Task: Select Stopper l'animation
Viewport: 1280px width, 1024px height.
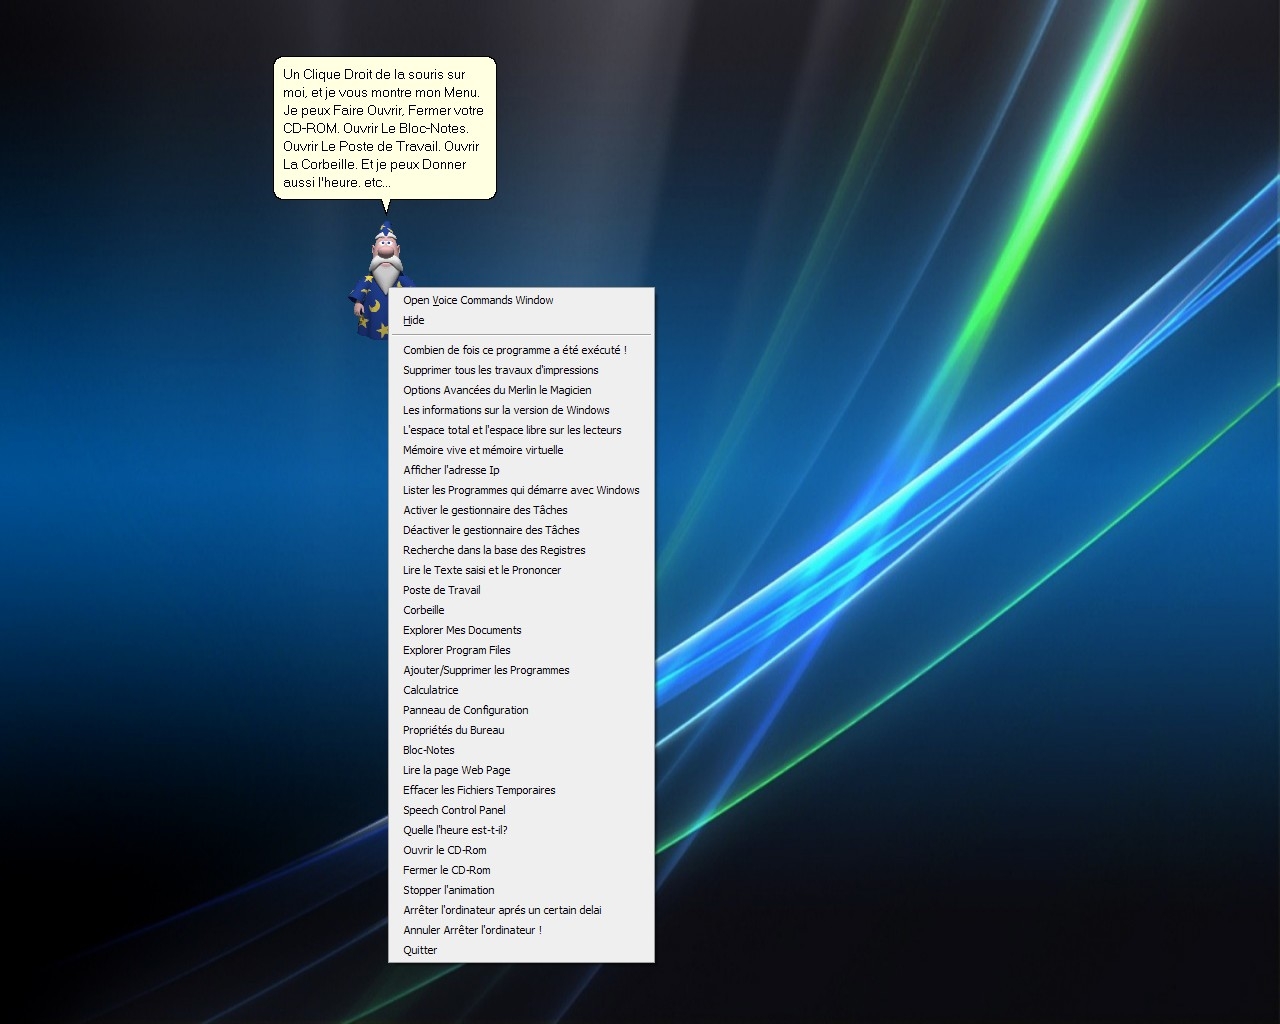Action: coord(521,890)
